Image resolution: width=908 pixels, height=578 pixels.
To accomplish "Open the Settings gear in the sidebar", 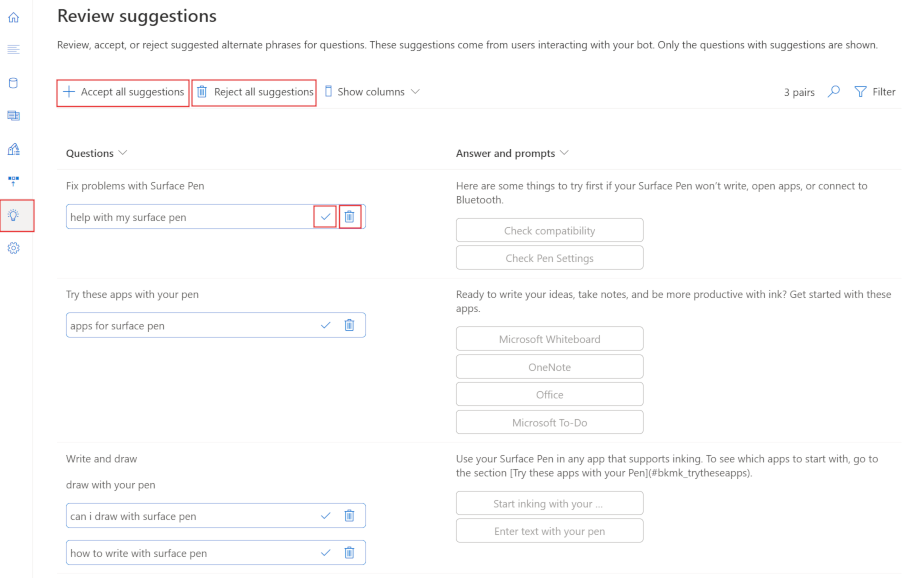I will (x=13, y=247).
